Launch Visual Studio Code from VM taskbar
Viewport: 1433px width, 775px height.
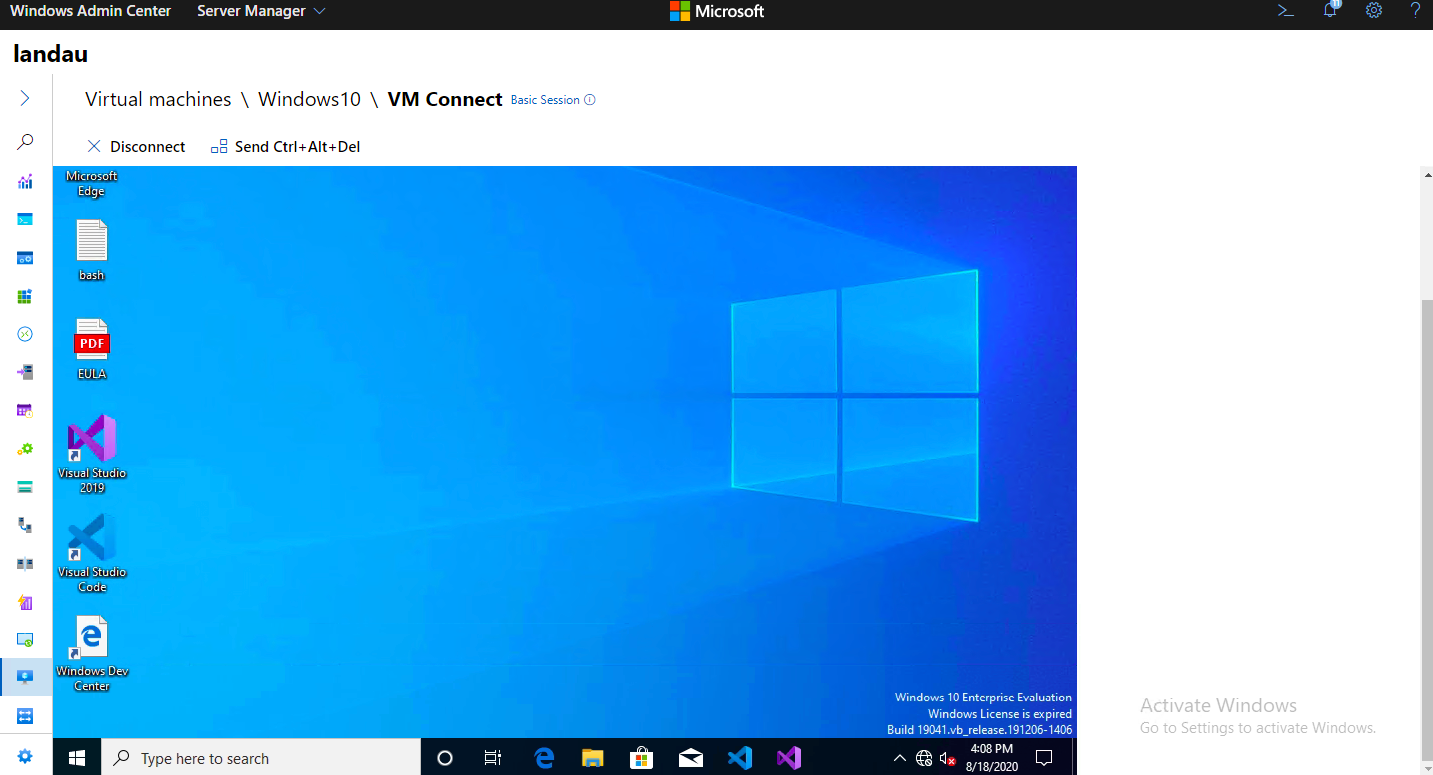[739, 758]
